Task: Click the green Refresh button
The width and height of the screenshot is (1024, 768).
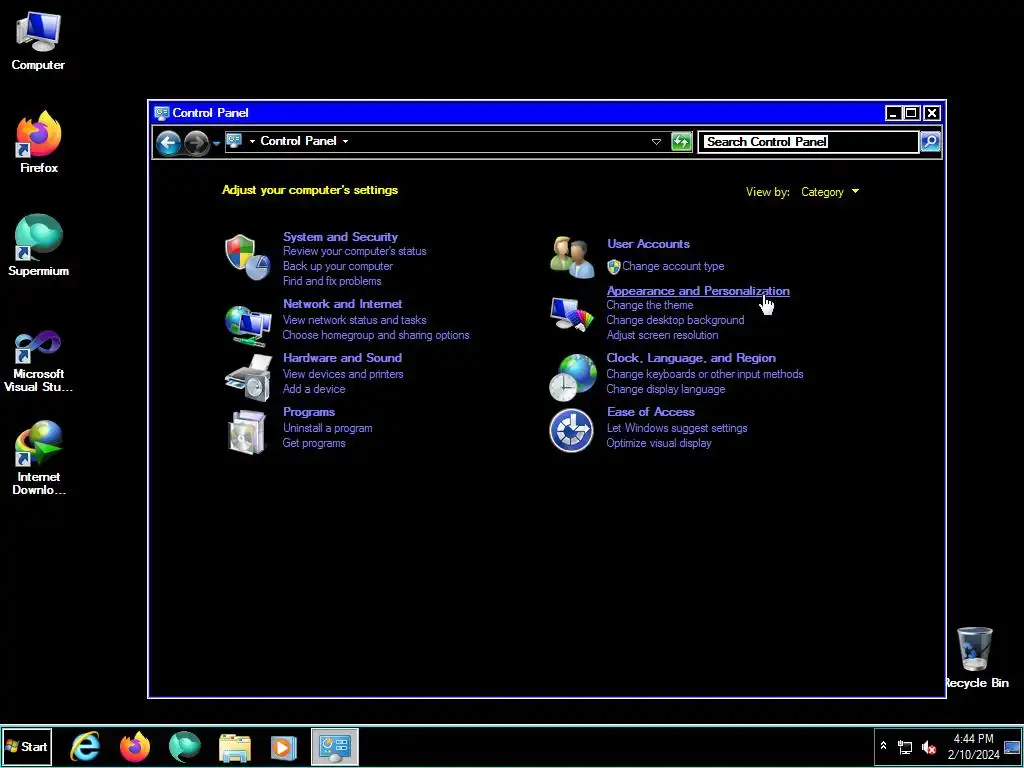Action: 681,142
